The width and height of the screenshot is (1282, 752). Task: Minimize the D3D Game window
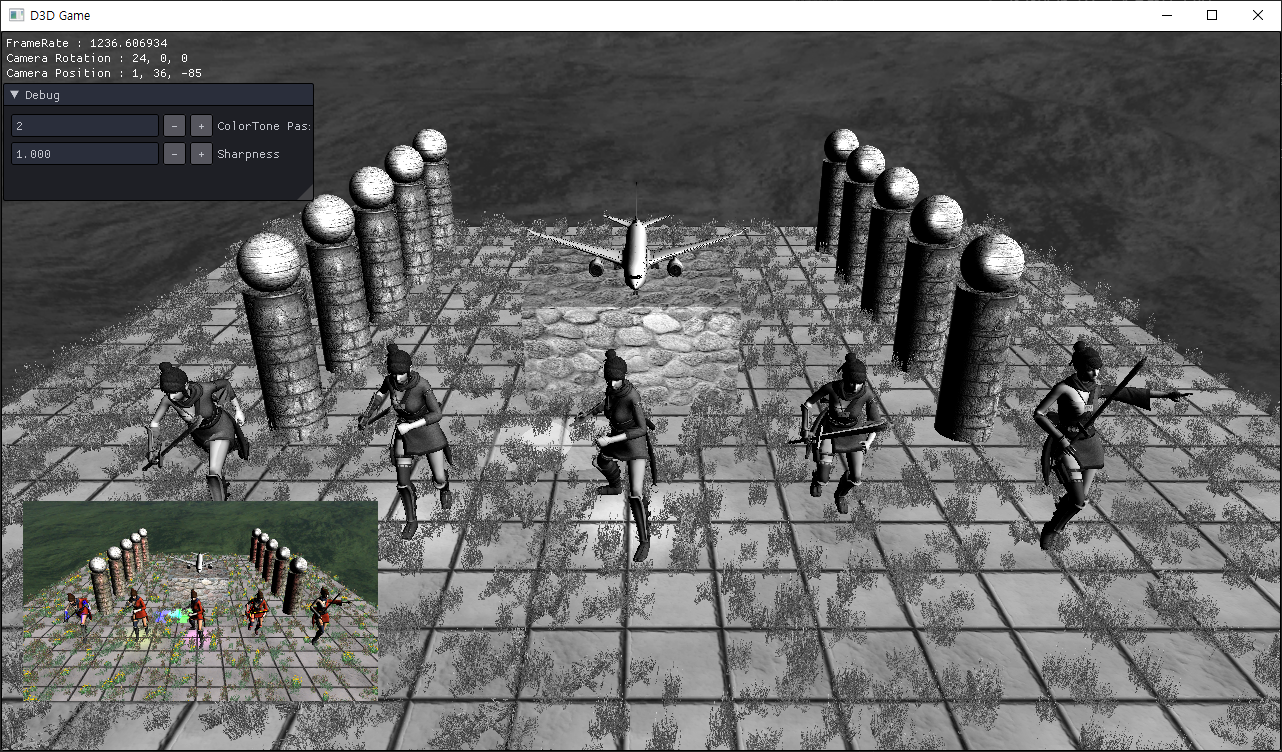pyautogui.click(x=1166, y=15)
